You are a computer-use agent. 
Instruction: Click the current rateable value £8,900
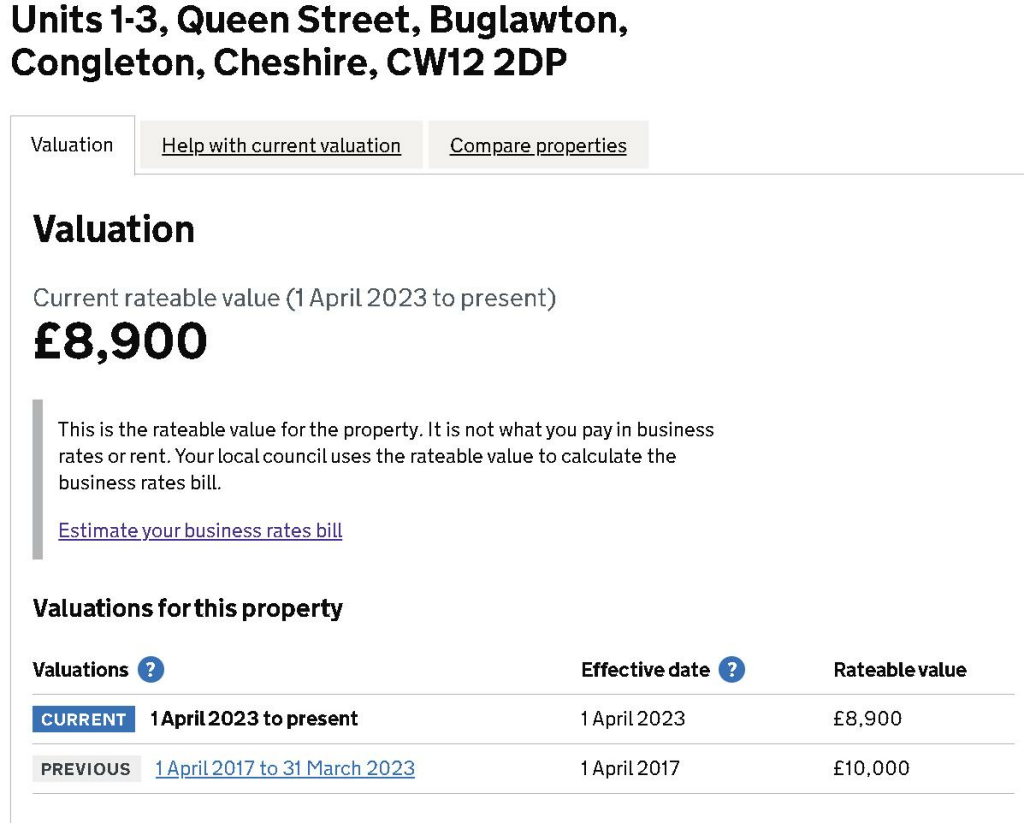tap(120, 342)
